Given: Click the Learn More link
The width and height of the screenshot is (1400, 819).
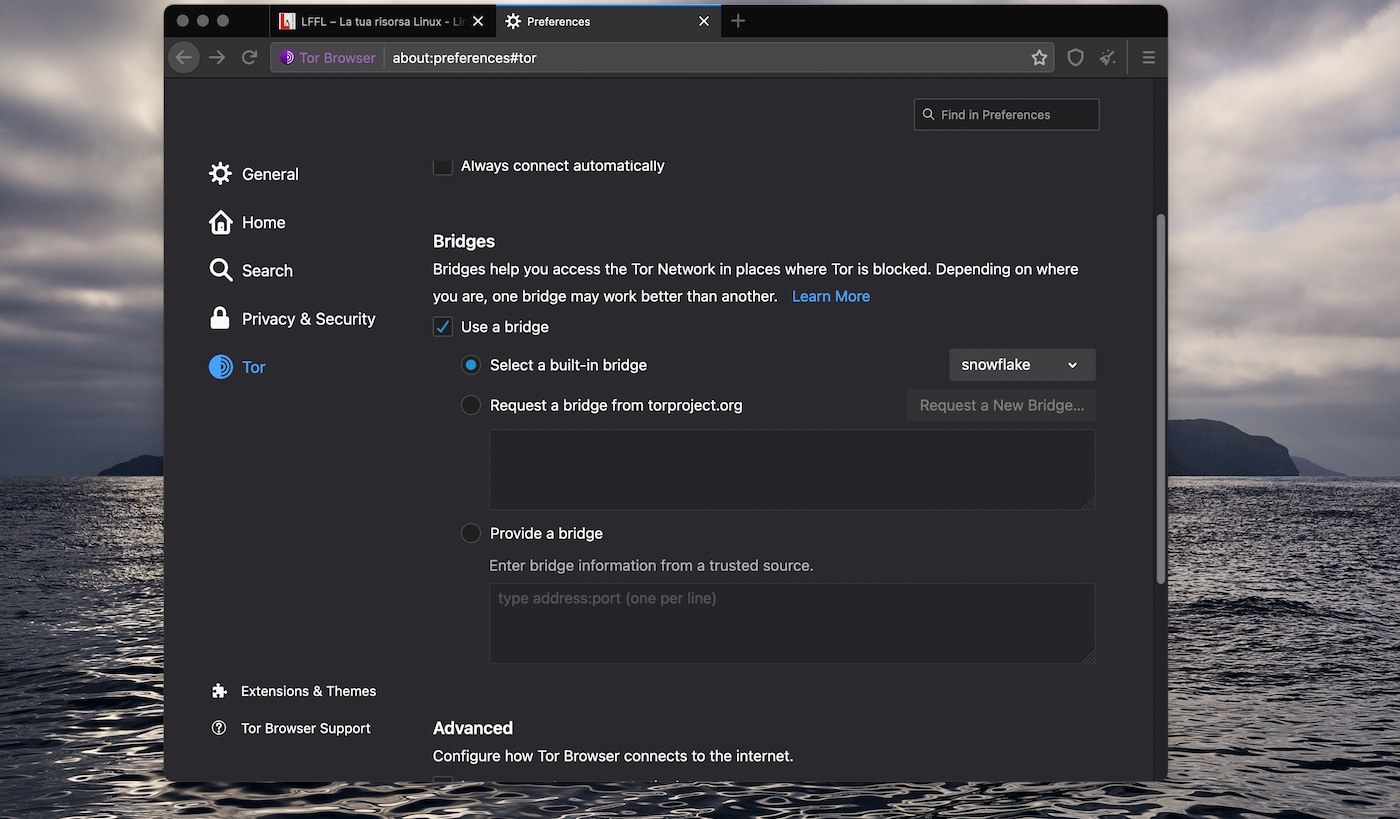Looking at the screenshot, I should (830, 296).
